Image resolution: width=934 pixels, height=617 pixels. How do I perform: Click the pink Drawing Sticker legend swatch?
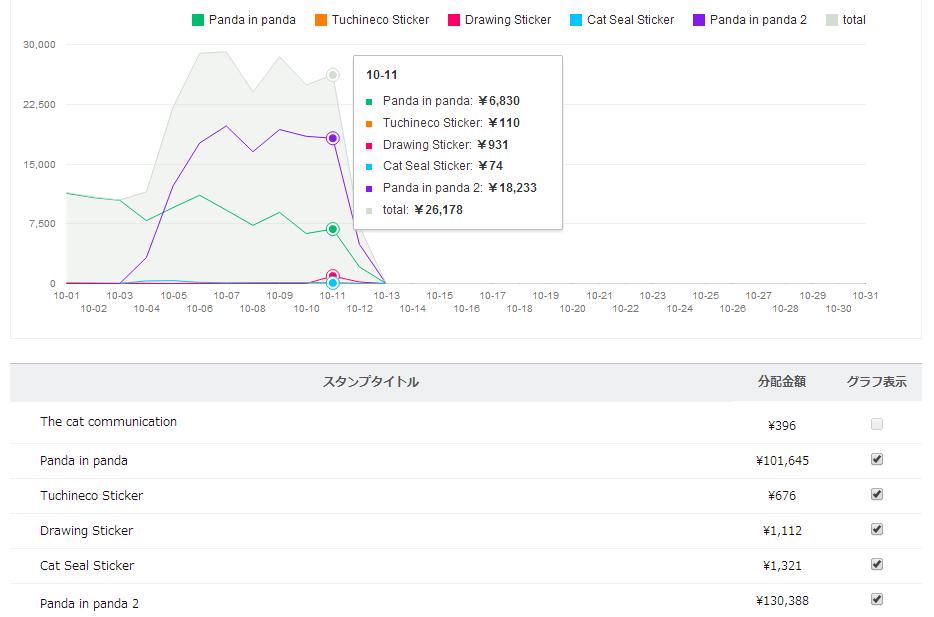pyautogui.click(x=454, y=20)
